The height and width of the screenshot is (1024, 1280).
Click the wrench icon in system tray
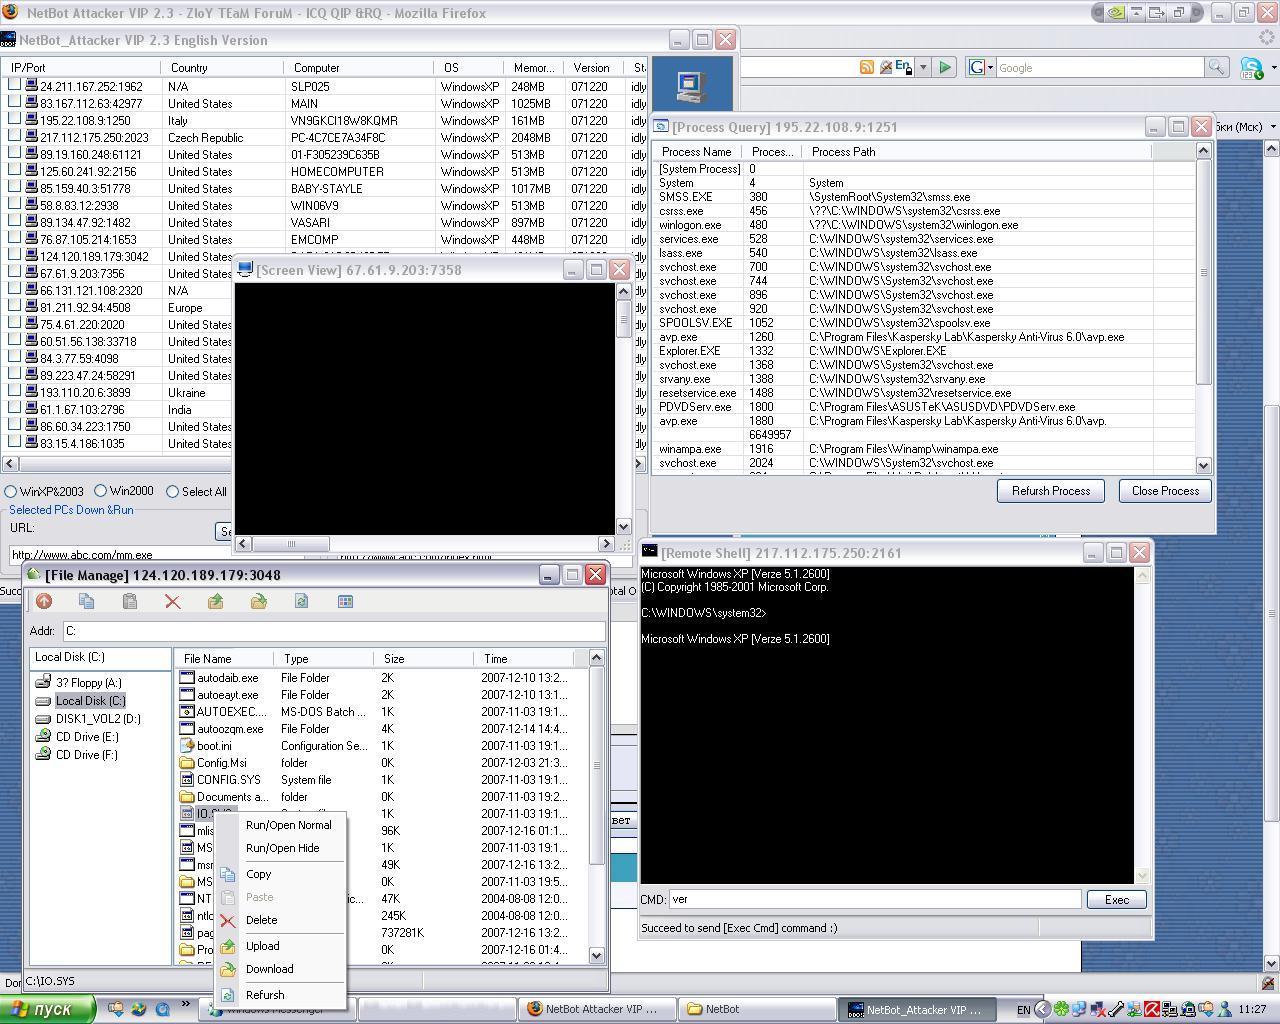[1116, 1009]
